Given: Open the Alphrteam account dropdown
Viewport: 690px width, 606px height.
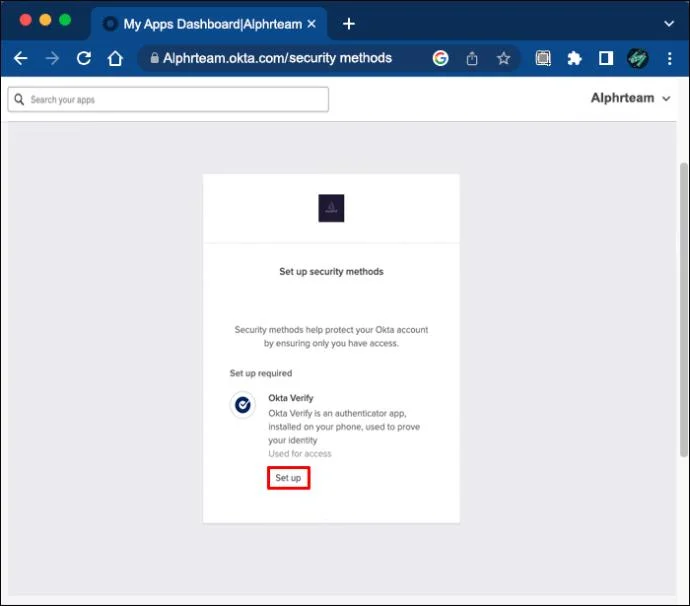Looking at the screenshot, I should tap(631, 98).
